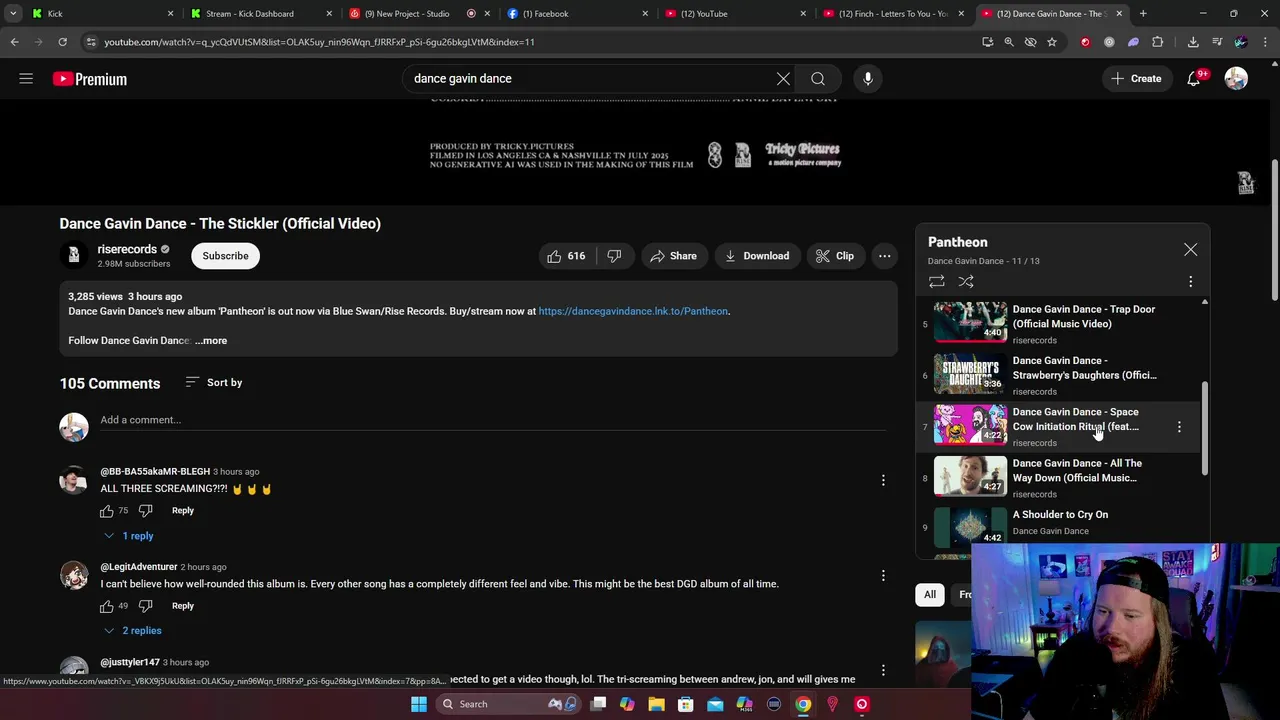Select A Shoulder to Cry On
This screenshot has width=1280, height=720.
(x=1060, y=515)
